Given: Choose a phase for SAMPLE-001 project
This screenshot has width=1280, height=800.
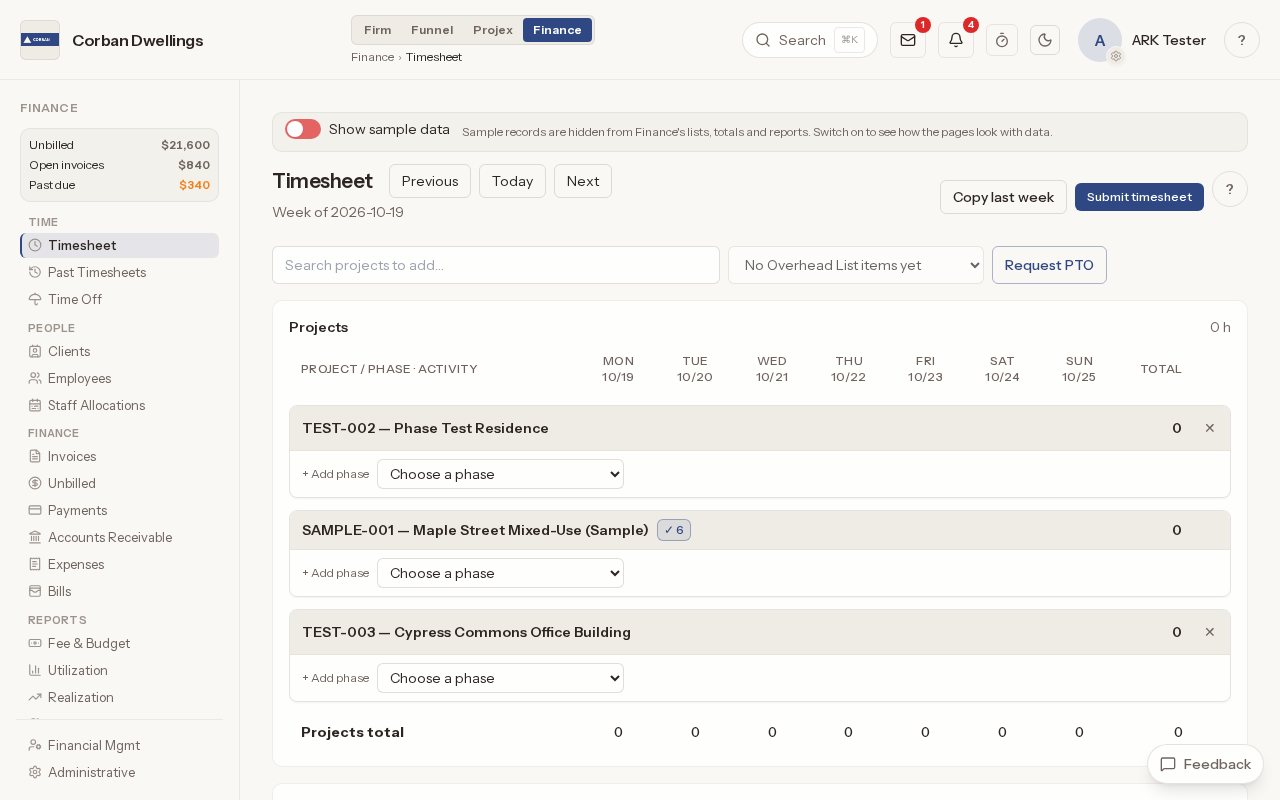Looking at the screenshot, I should point(500,573).
